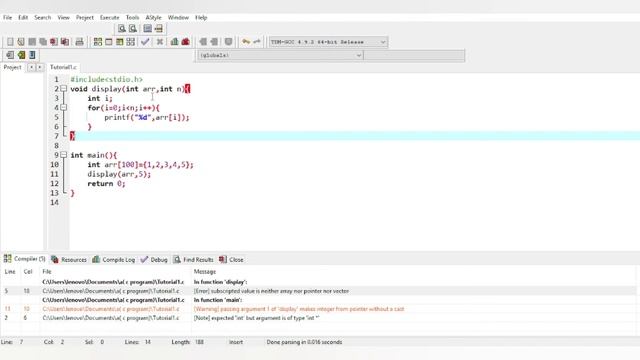Collapse the display function fold at line 2
640x360 pixels.
tap(63, 89)
